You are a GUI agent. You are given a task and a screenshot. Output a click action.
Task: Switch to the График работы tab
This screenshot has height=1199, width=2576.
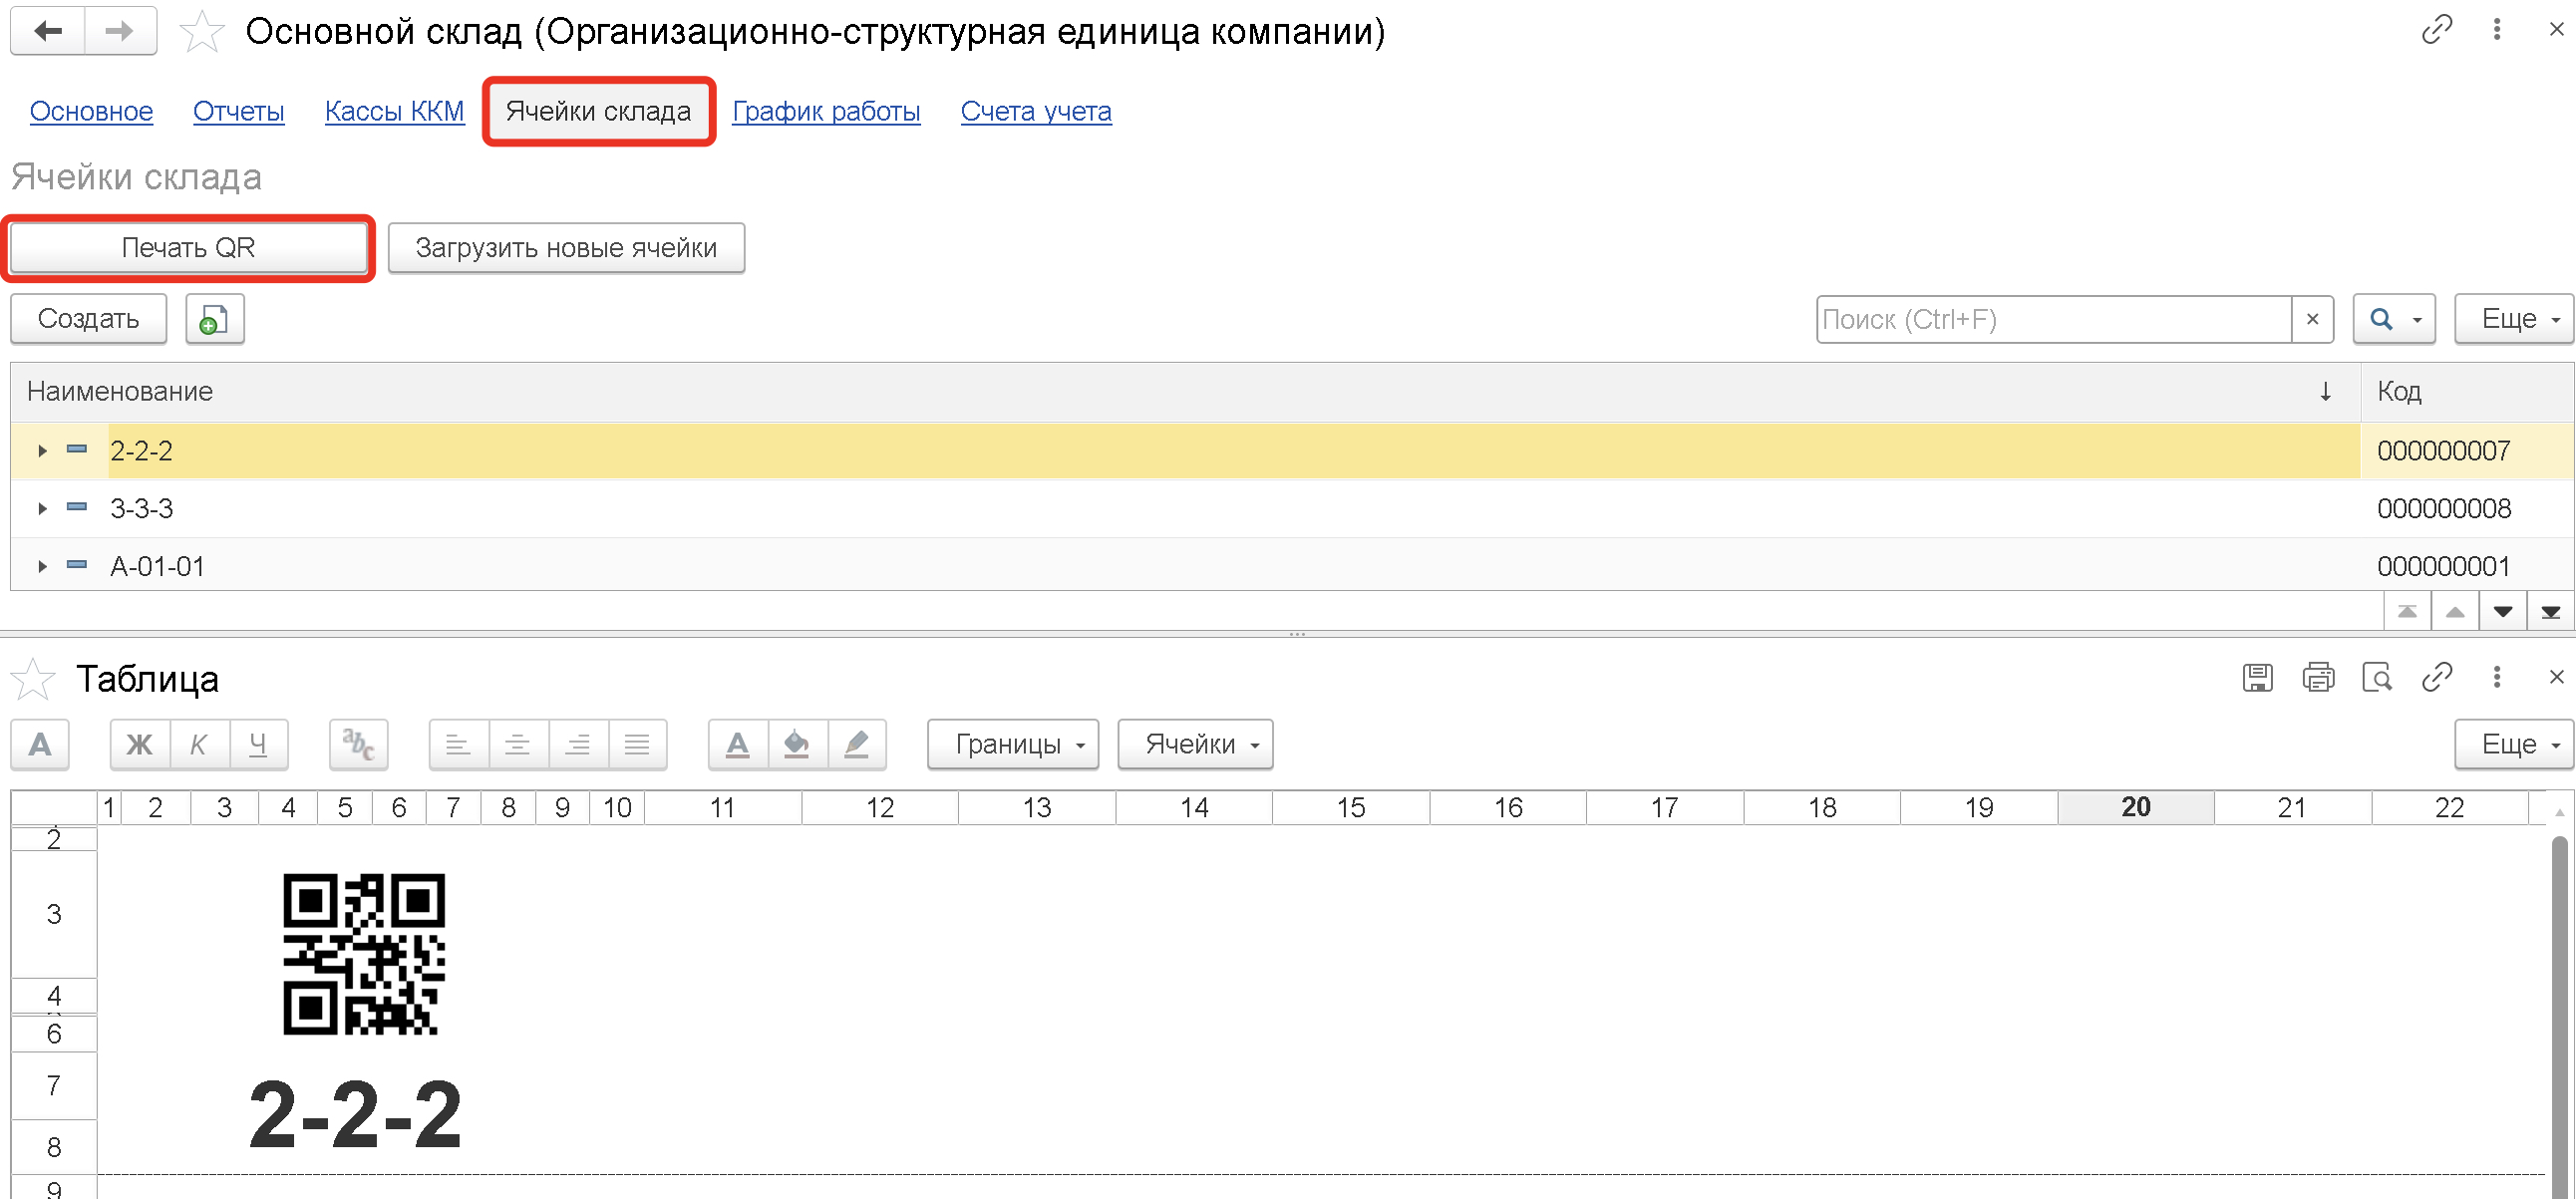point(826,111)
